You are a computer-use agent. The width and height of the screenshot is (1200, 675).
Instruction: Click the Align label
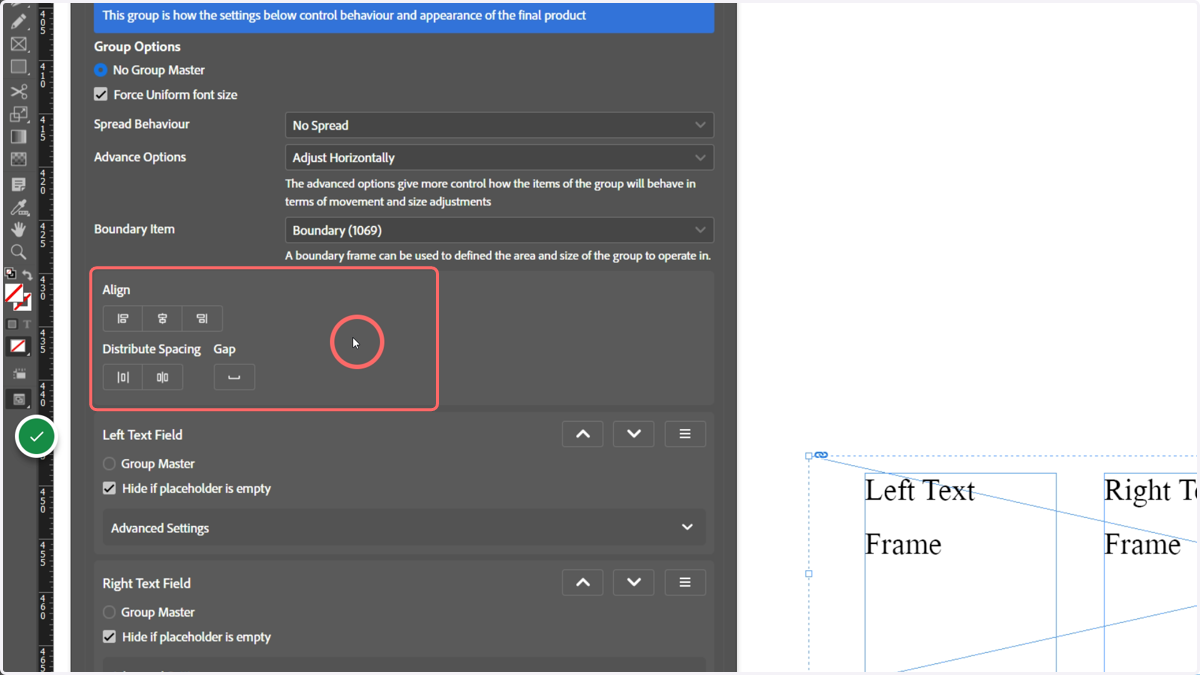click(116, 290)
